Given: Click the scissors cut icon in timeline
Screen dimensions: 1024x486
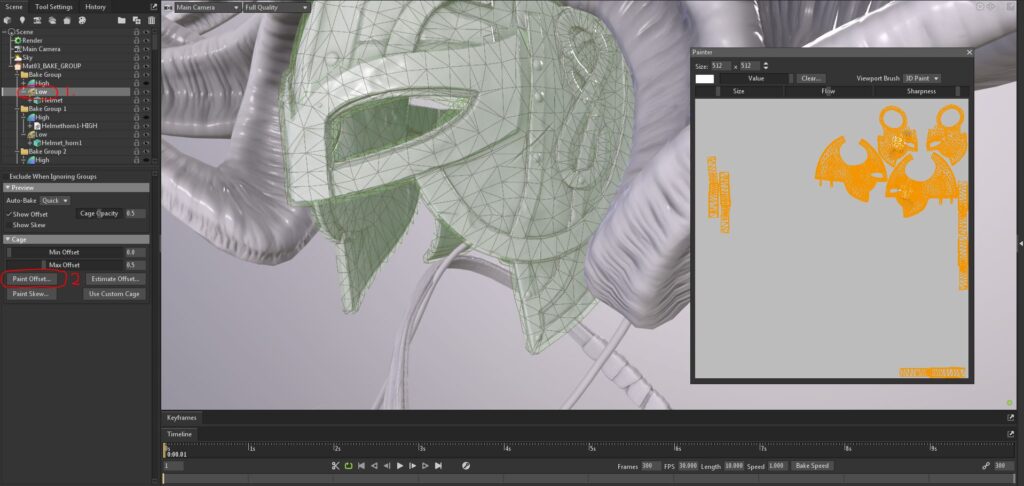Looking at the screenshot, I should click(336, 466).
